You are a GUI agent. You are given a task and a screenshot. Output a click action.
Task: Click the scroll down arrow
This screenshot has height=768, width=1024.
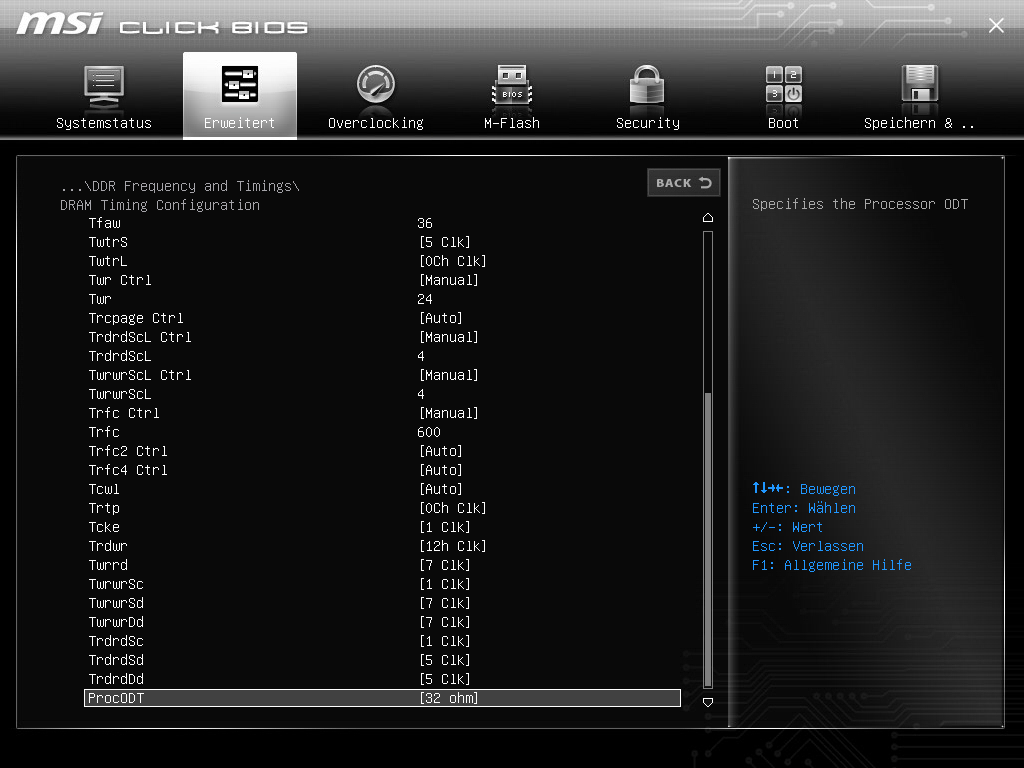[x=708, y=702]
